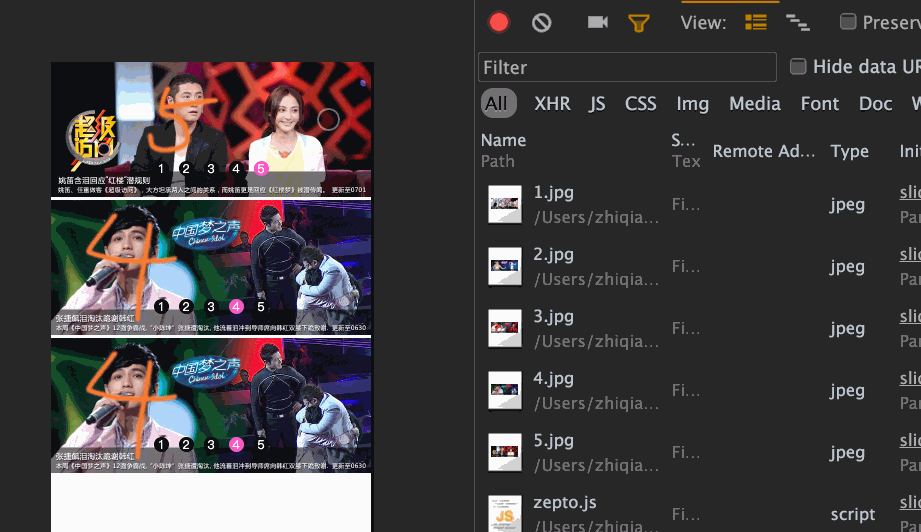Go to slide 1 in the top carousel
The height and width of the screenshot is (532, 921).
(161, 169)
